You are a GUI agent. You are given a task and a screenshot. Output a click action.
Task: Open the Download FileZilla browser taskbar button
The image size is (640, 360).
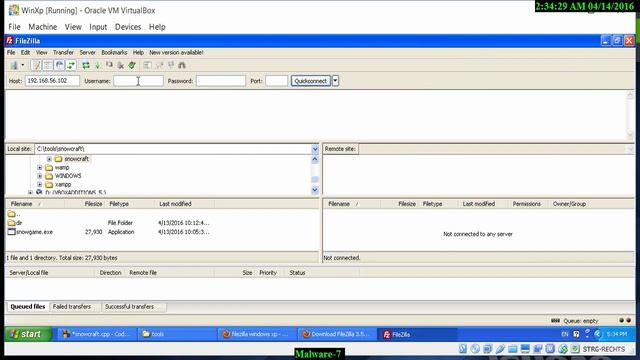[337, 334]
